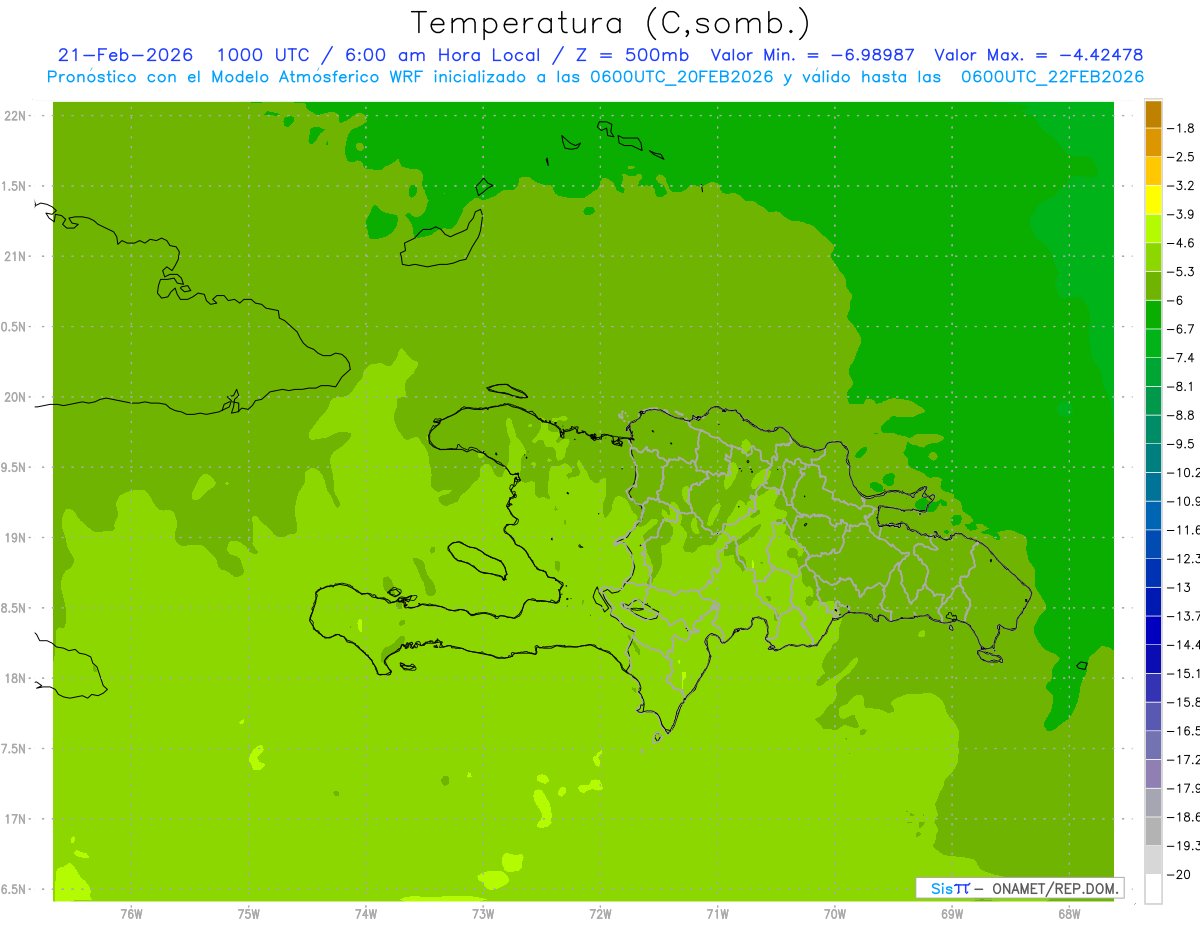Click the '76W' longitude label
The image size is (1200, 927).
131,914
